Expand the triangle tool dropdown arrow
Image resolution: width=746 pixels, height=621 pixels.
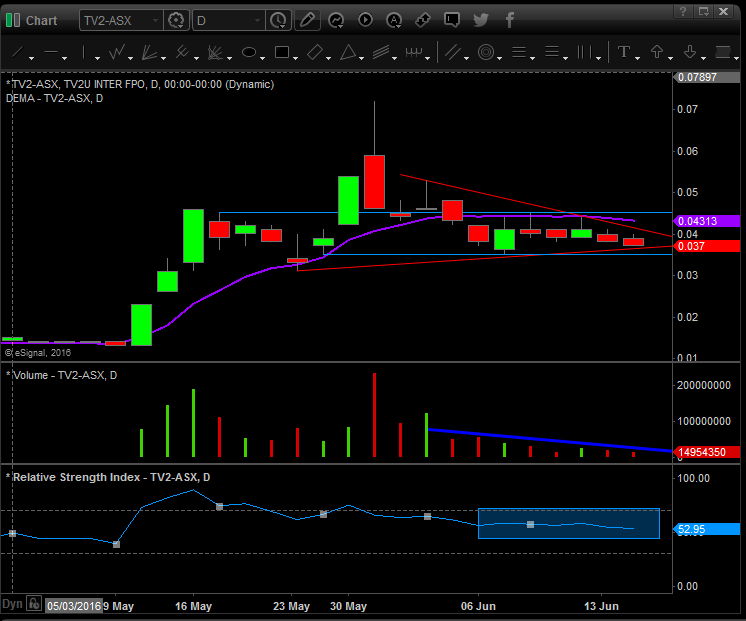(x=362, y=59)
